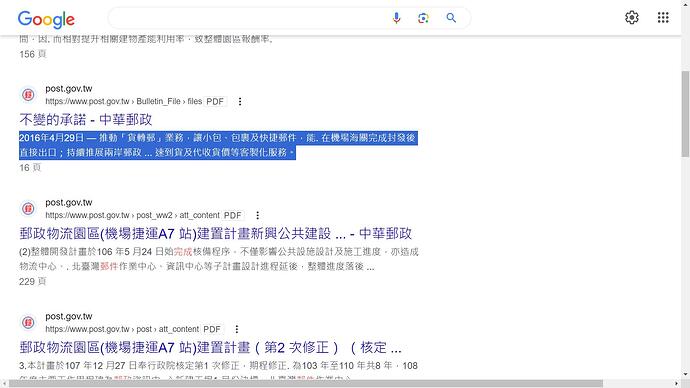Click snippet text starting (2)整體開發計畫於106
The height and width of the screenshot is (388, 690).
tap(219, 259)
